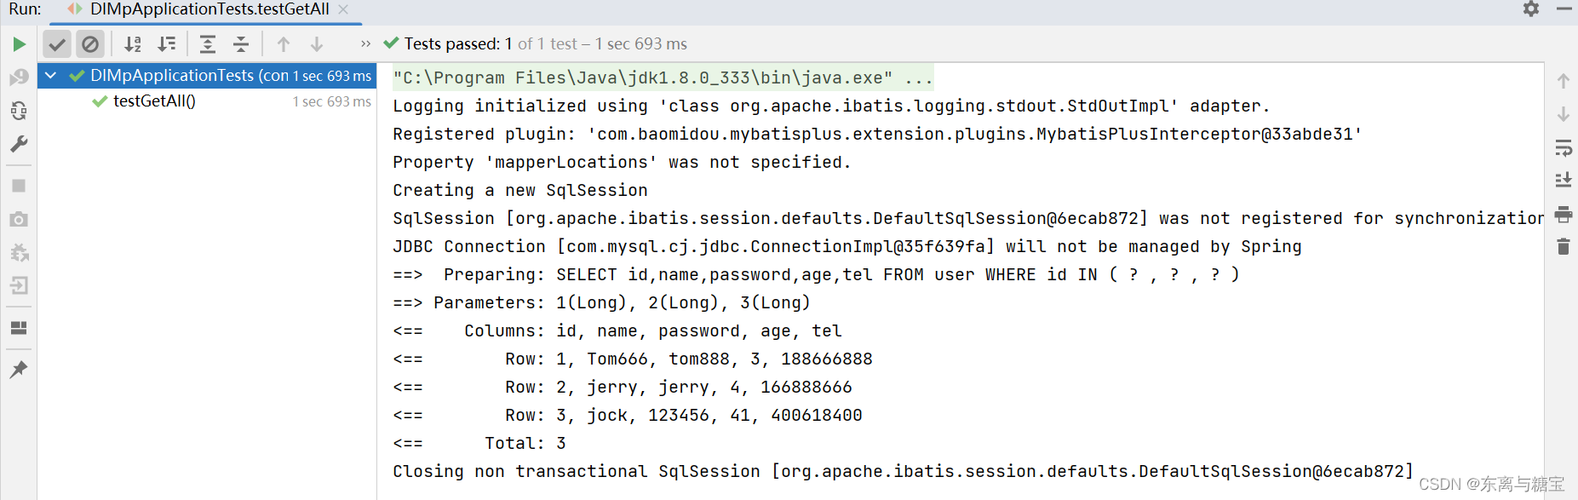Print the console output
The height and width of the screenshot is (500, 1578).
[x=1563, y=214]
